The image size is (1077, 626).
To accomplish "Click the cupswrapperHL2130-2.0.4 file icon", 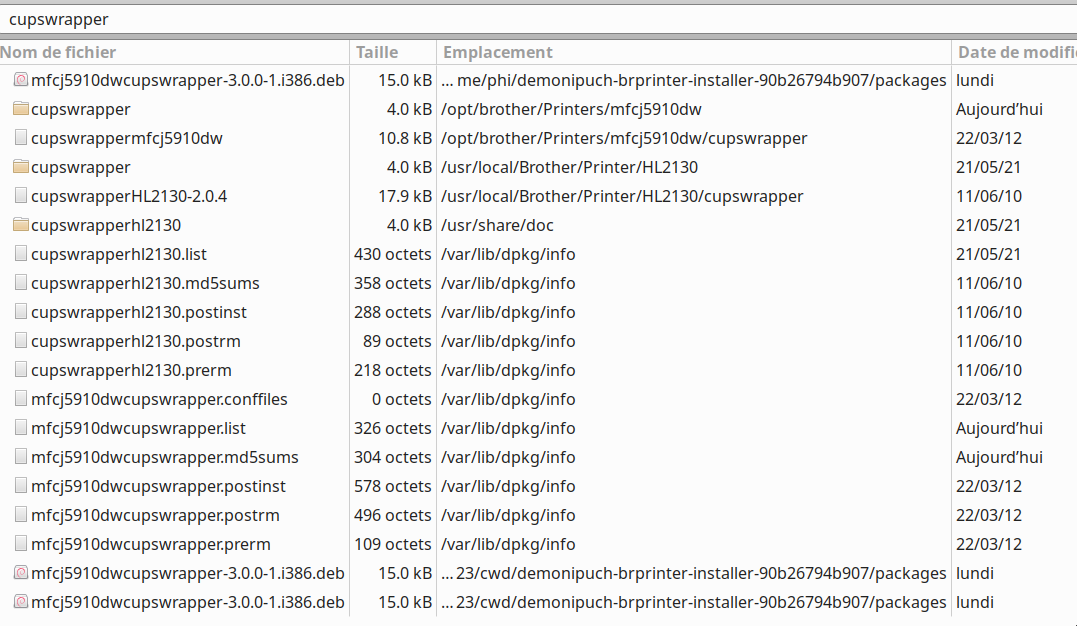I will [21, 196].
